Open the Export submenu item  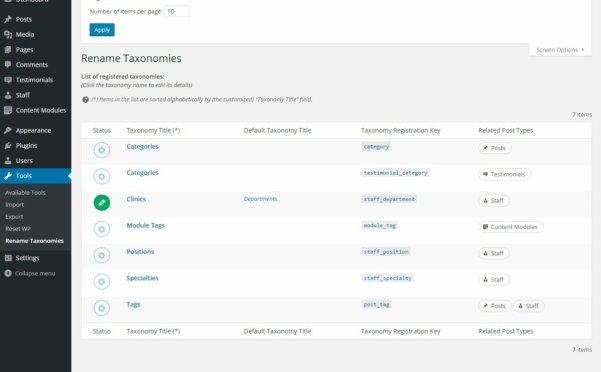click(x=14, y=216)
